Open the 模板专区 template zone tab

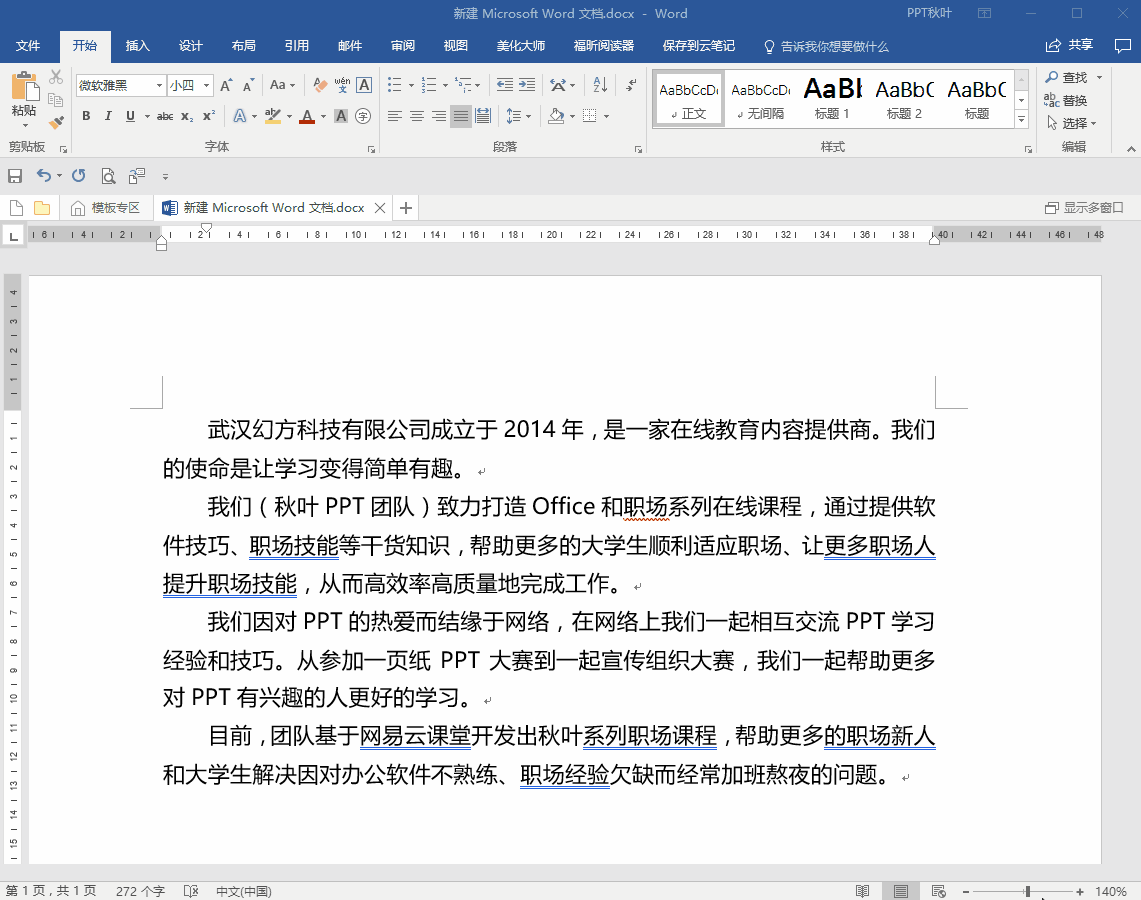106,208
